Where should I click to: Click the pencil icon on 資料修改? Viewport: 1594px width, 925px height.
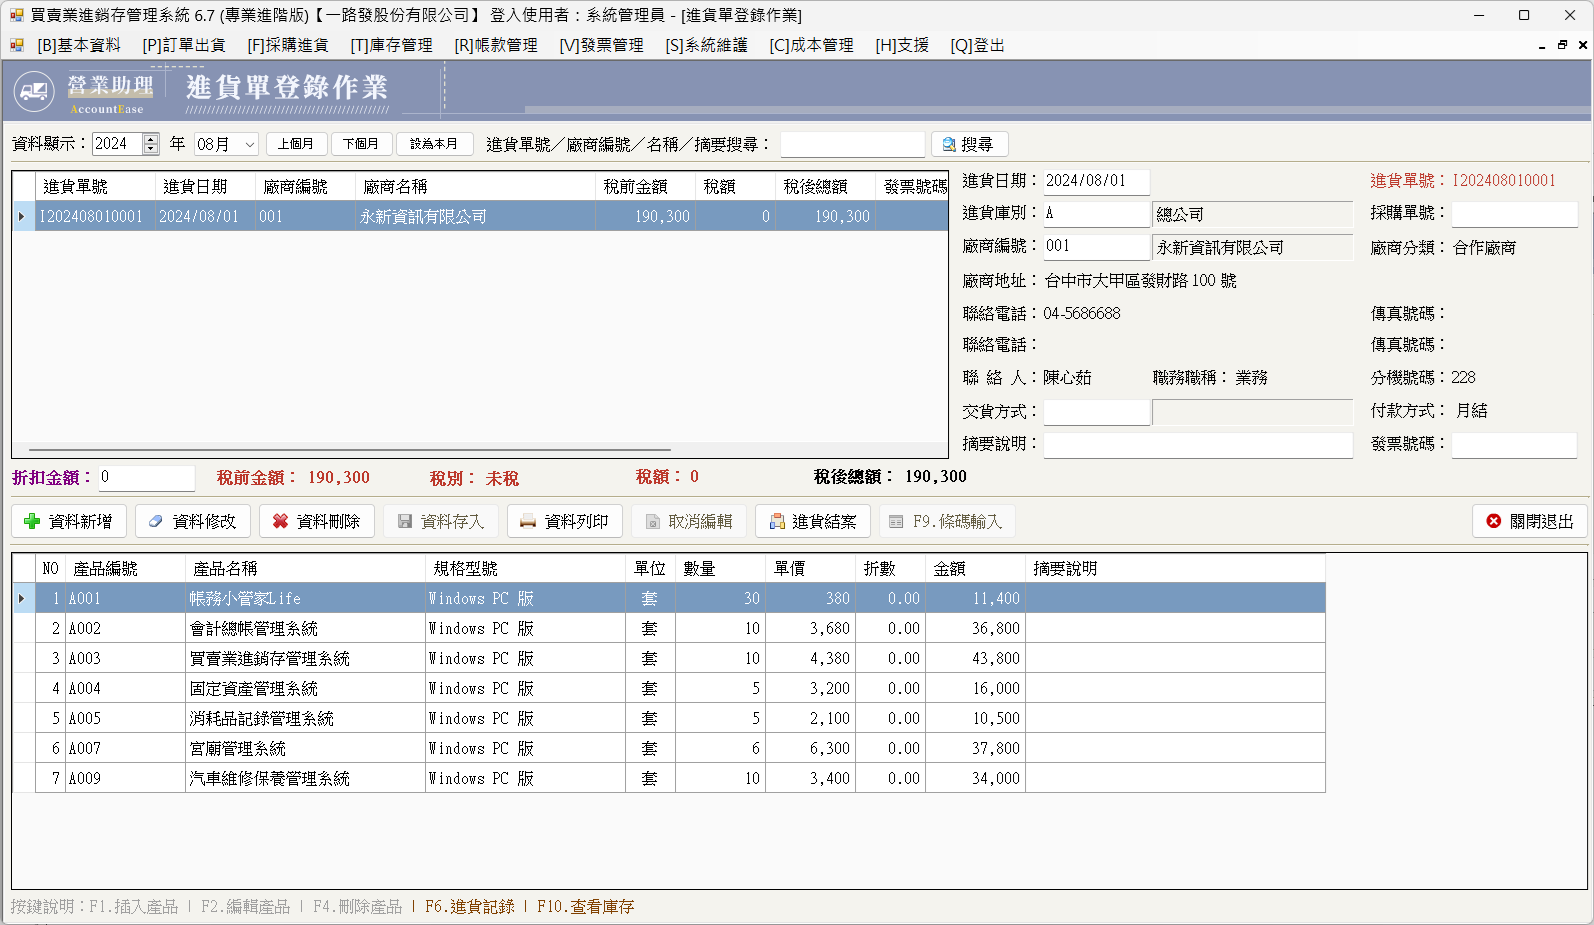pos(156,521)
